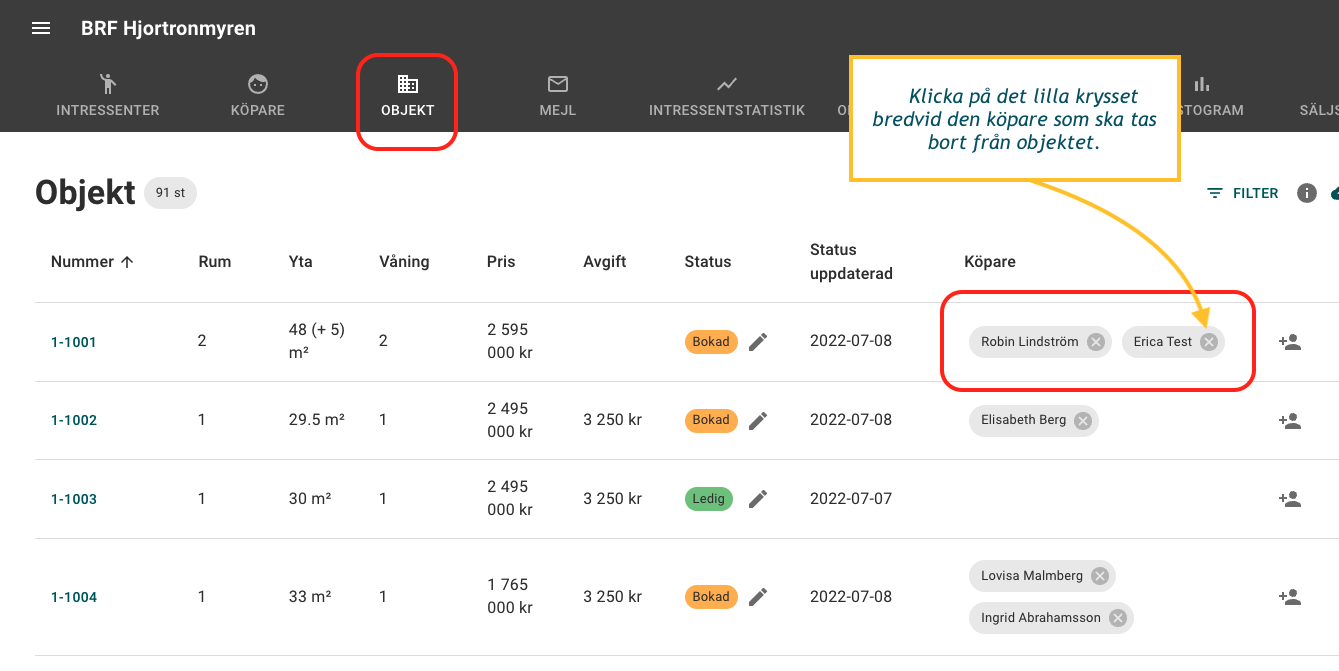The width and height of the screenshot is (1339, 671).
Task: Remove Robin Lindström chip from object
Action: [x=1096, y=342]
